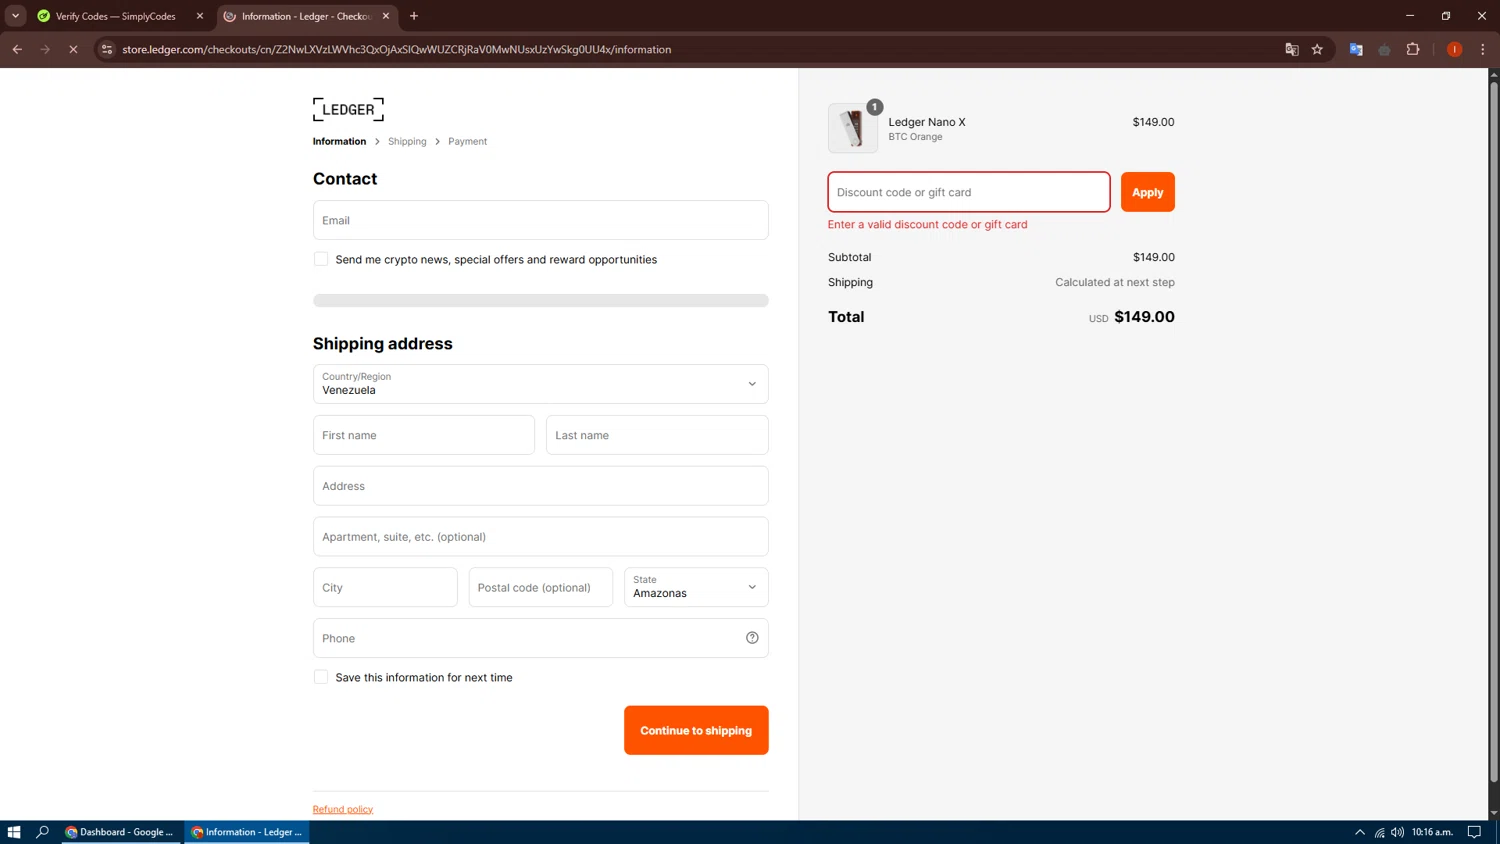Screen dimensions: 1500x844
Task: Click the discount code error message
Action: pos(928,224)
